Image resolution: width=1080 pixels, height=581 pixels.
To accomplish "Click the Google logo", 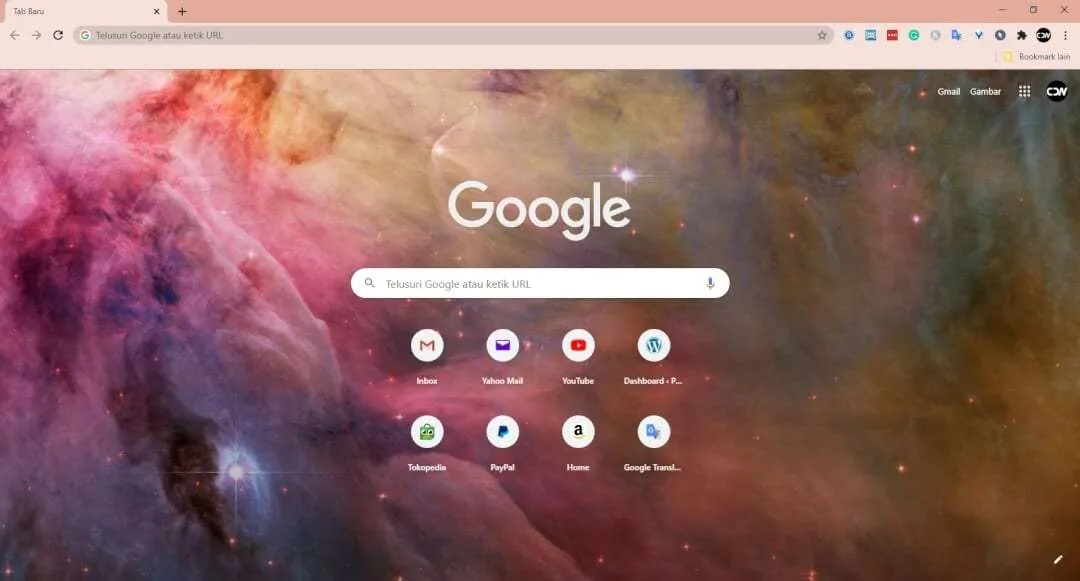I will point(539,209).
